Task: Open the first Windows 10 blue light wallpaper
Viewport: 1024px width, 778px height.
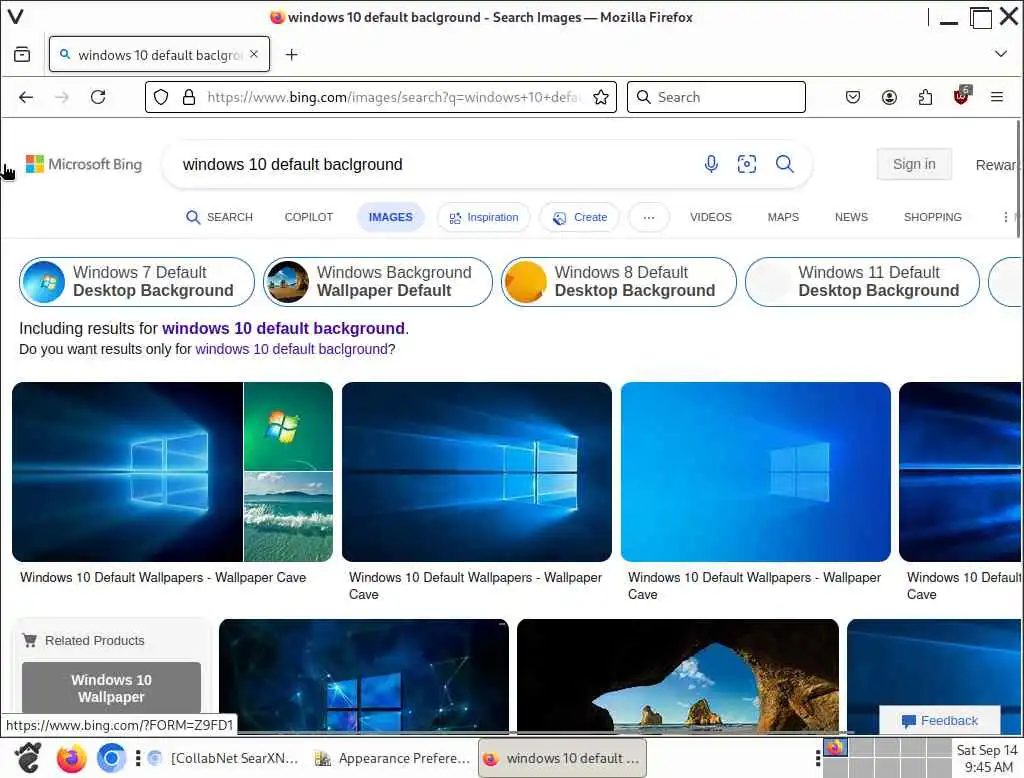Action: click(127, 472)
